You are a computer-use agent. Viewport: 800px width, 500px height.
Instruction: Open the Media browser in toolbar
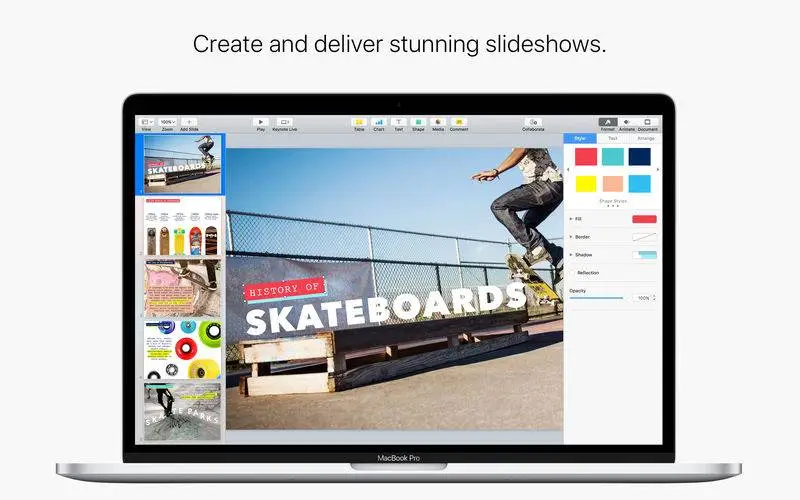click(x=438, y=122)
